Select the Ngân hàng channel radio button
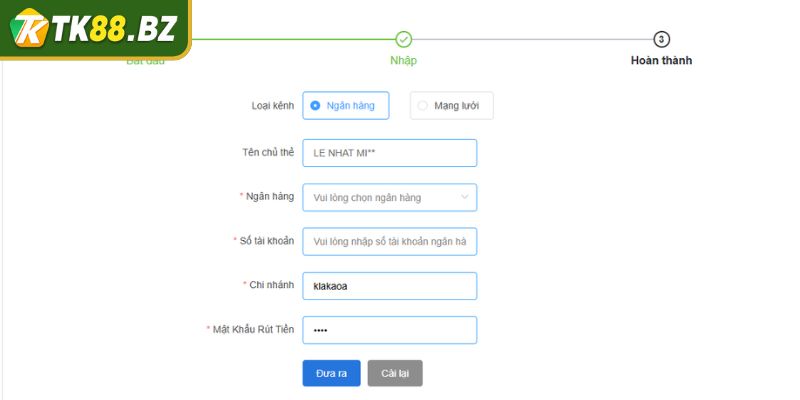 point(316,105)
